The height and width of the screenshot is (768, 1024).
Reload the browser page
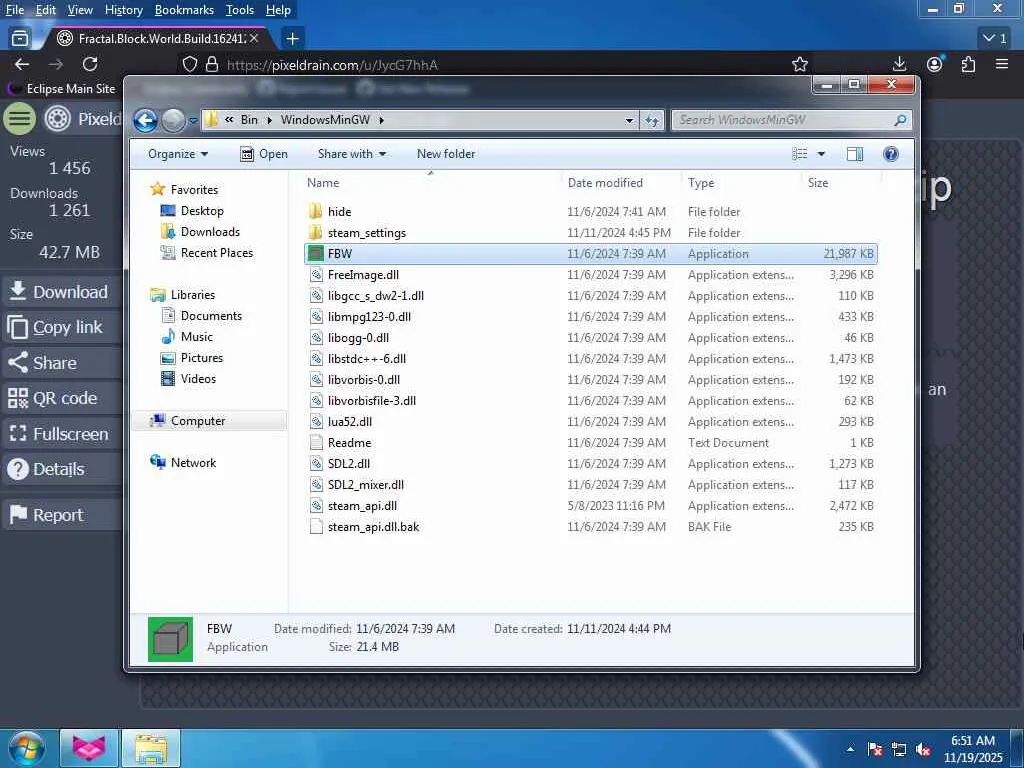(90, 64)
